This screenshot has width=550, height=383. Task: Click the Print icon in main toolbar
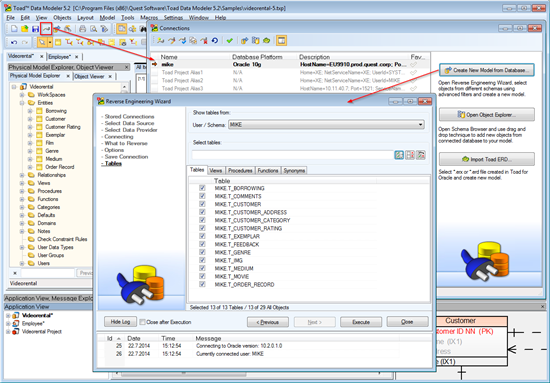pos(82,29)
